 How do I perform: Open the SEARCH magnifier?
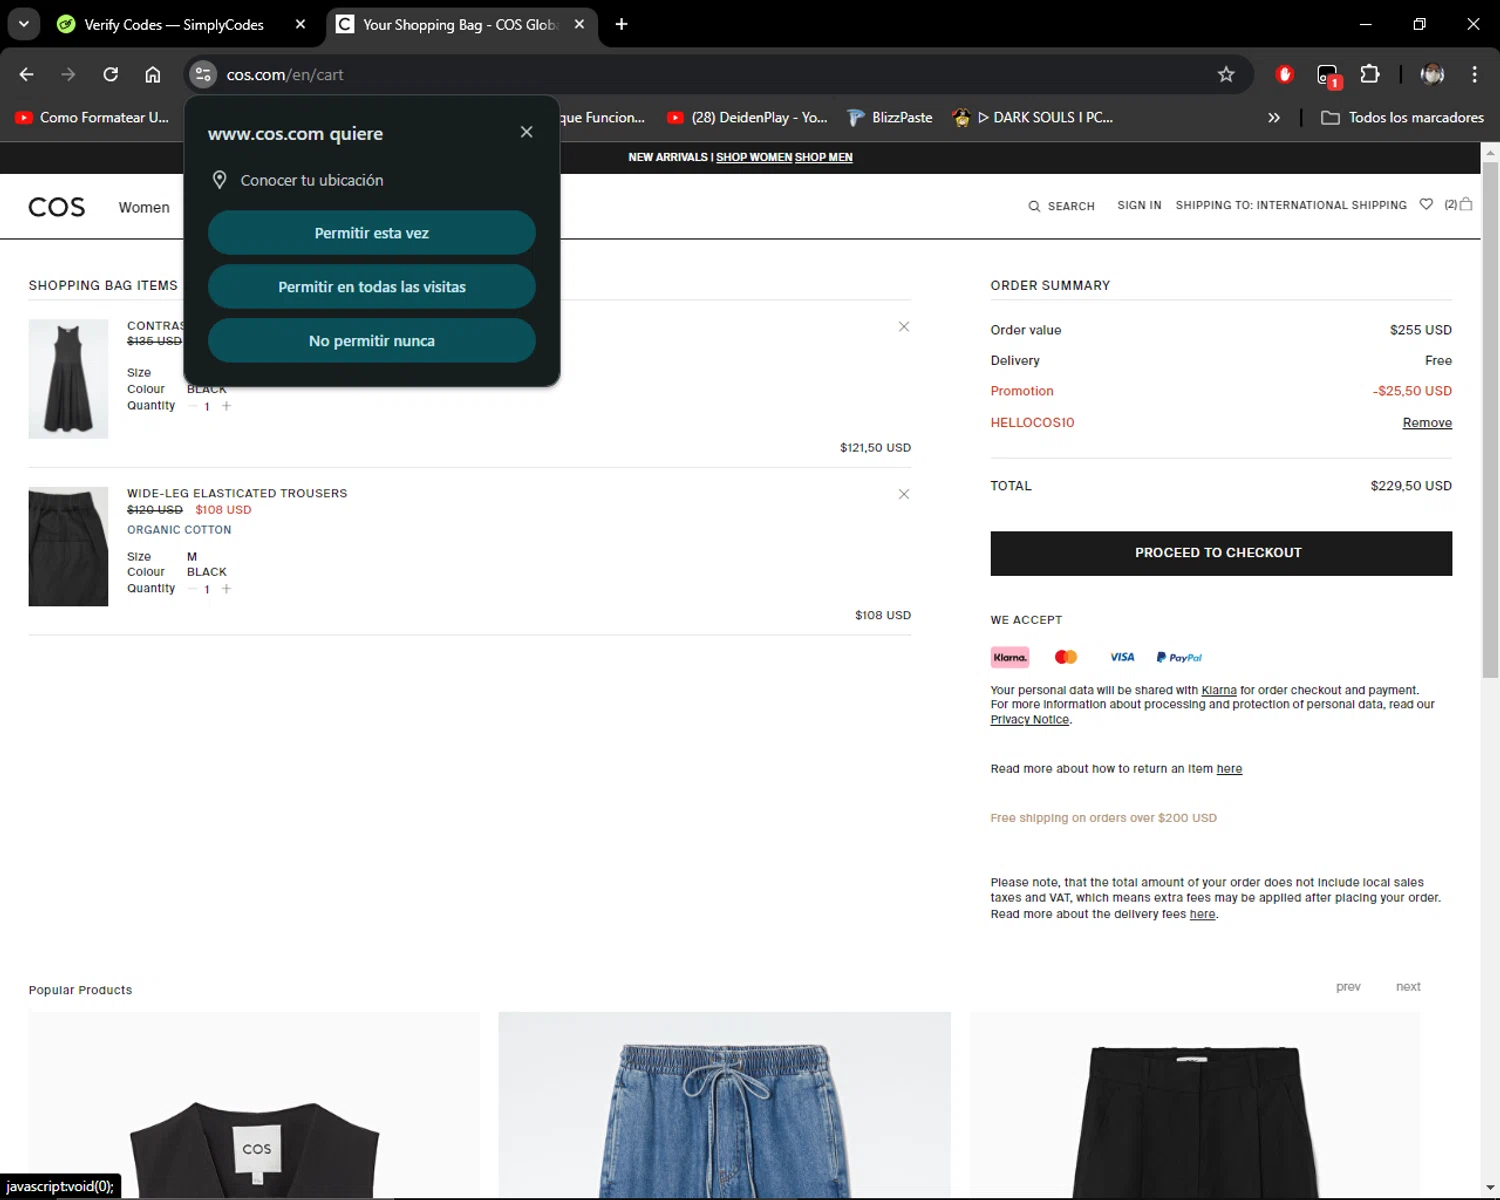pos(1061,206)
